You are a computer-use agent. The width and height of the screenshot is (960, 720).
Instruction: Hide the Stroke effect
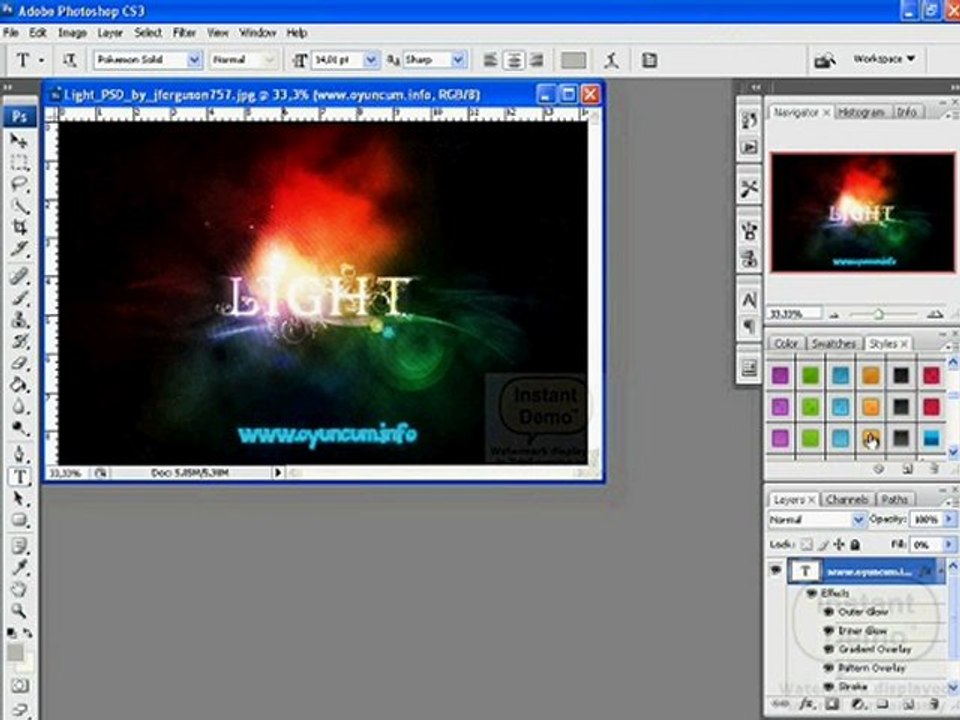(830, 686)
